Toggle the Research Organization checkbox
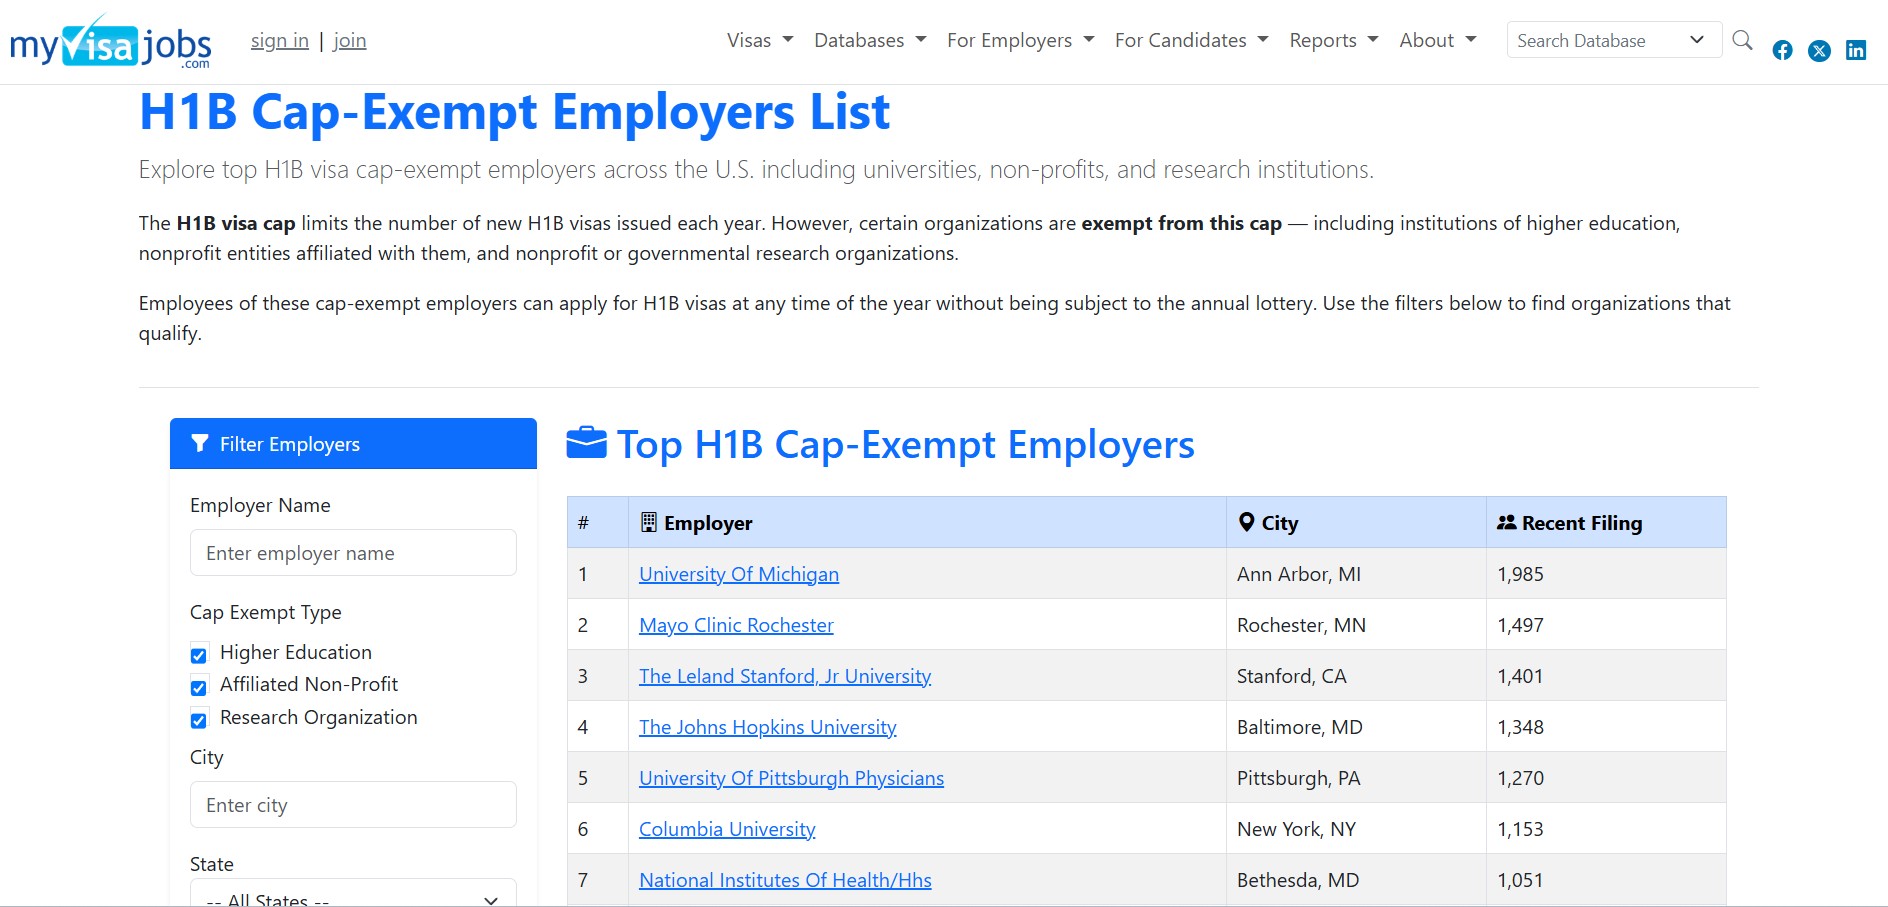The image size is (1888, 907). (x=199, y=720)
